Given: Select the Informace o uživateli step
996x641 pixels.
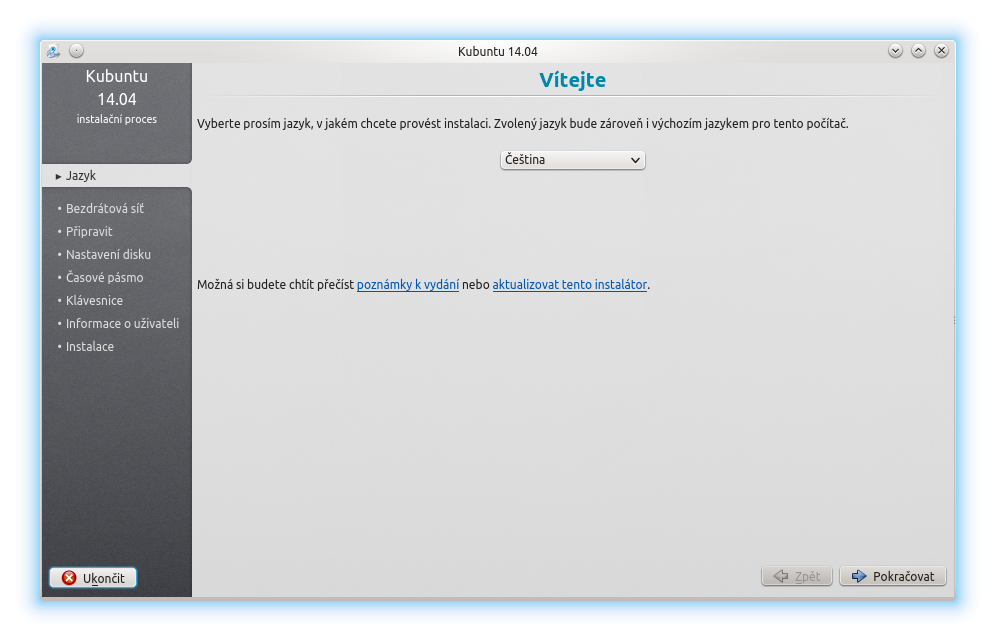Looking at the screenshot, I should pyautogui.click(x=122, y=323).
